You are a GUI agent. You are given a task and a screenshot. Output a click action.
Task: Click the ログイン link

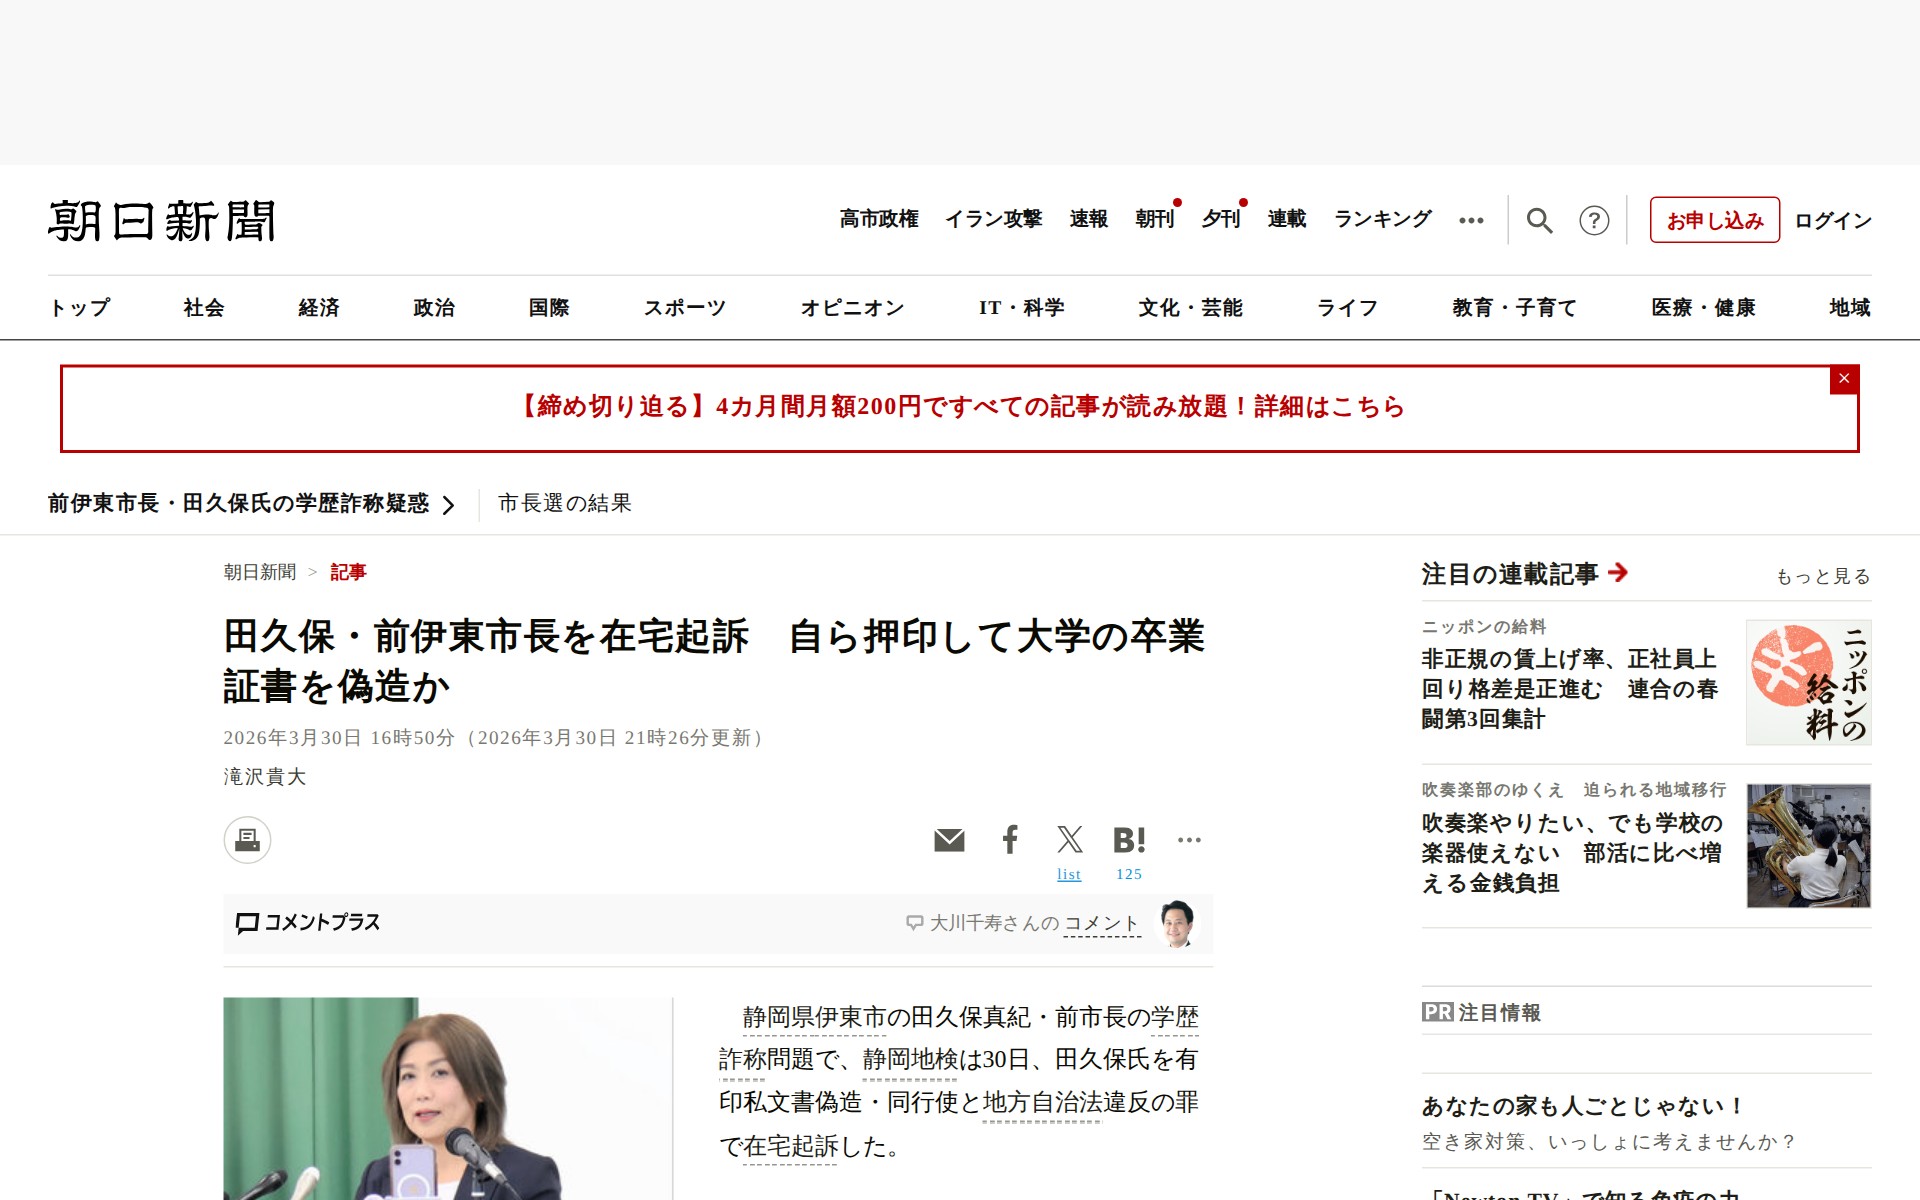pos(1832,220)
